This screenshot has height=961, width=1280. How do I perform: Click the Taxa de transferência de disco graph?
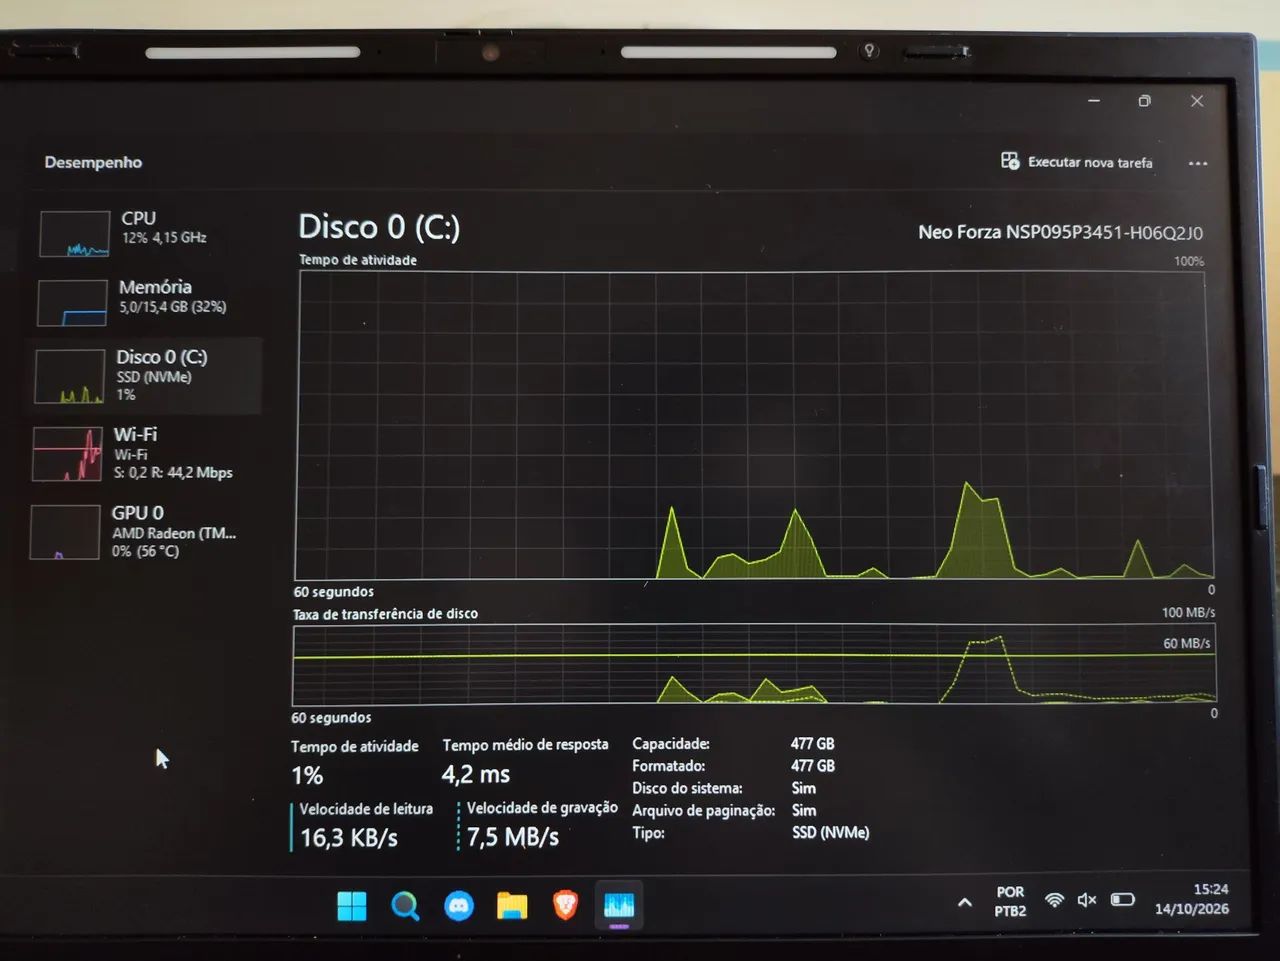click(754, 665)
